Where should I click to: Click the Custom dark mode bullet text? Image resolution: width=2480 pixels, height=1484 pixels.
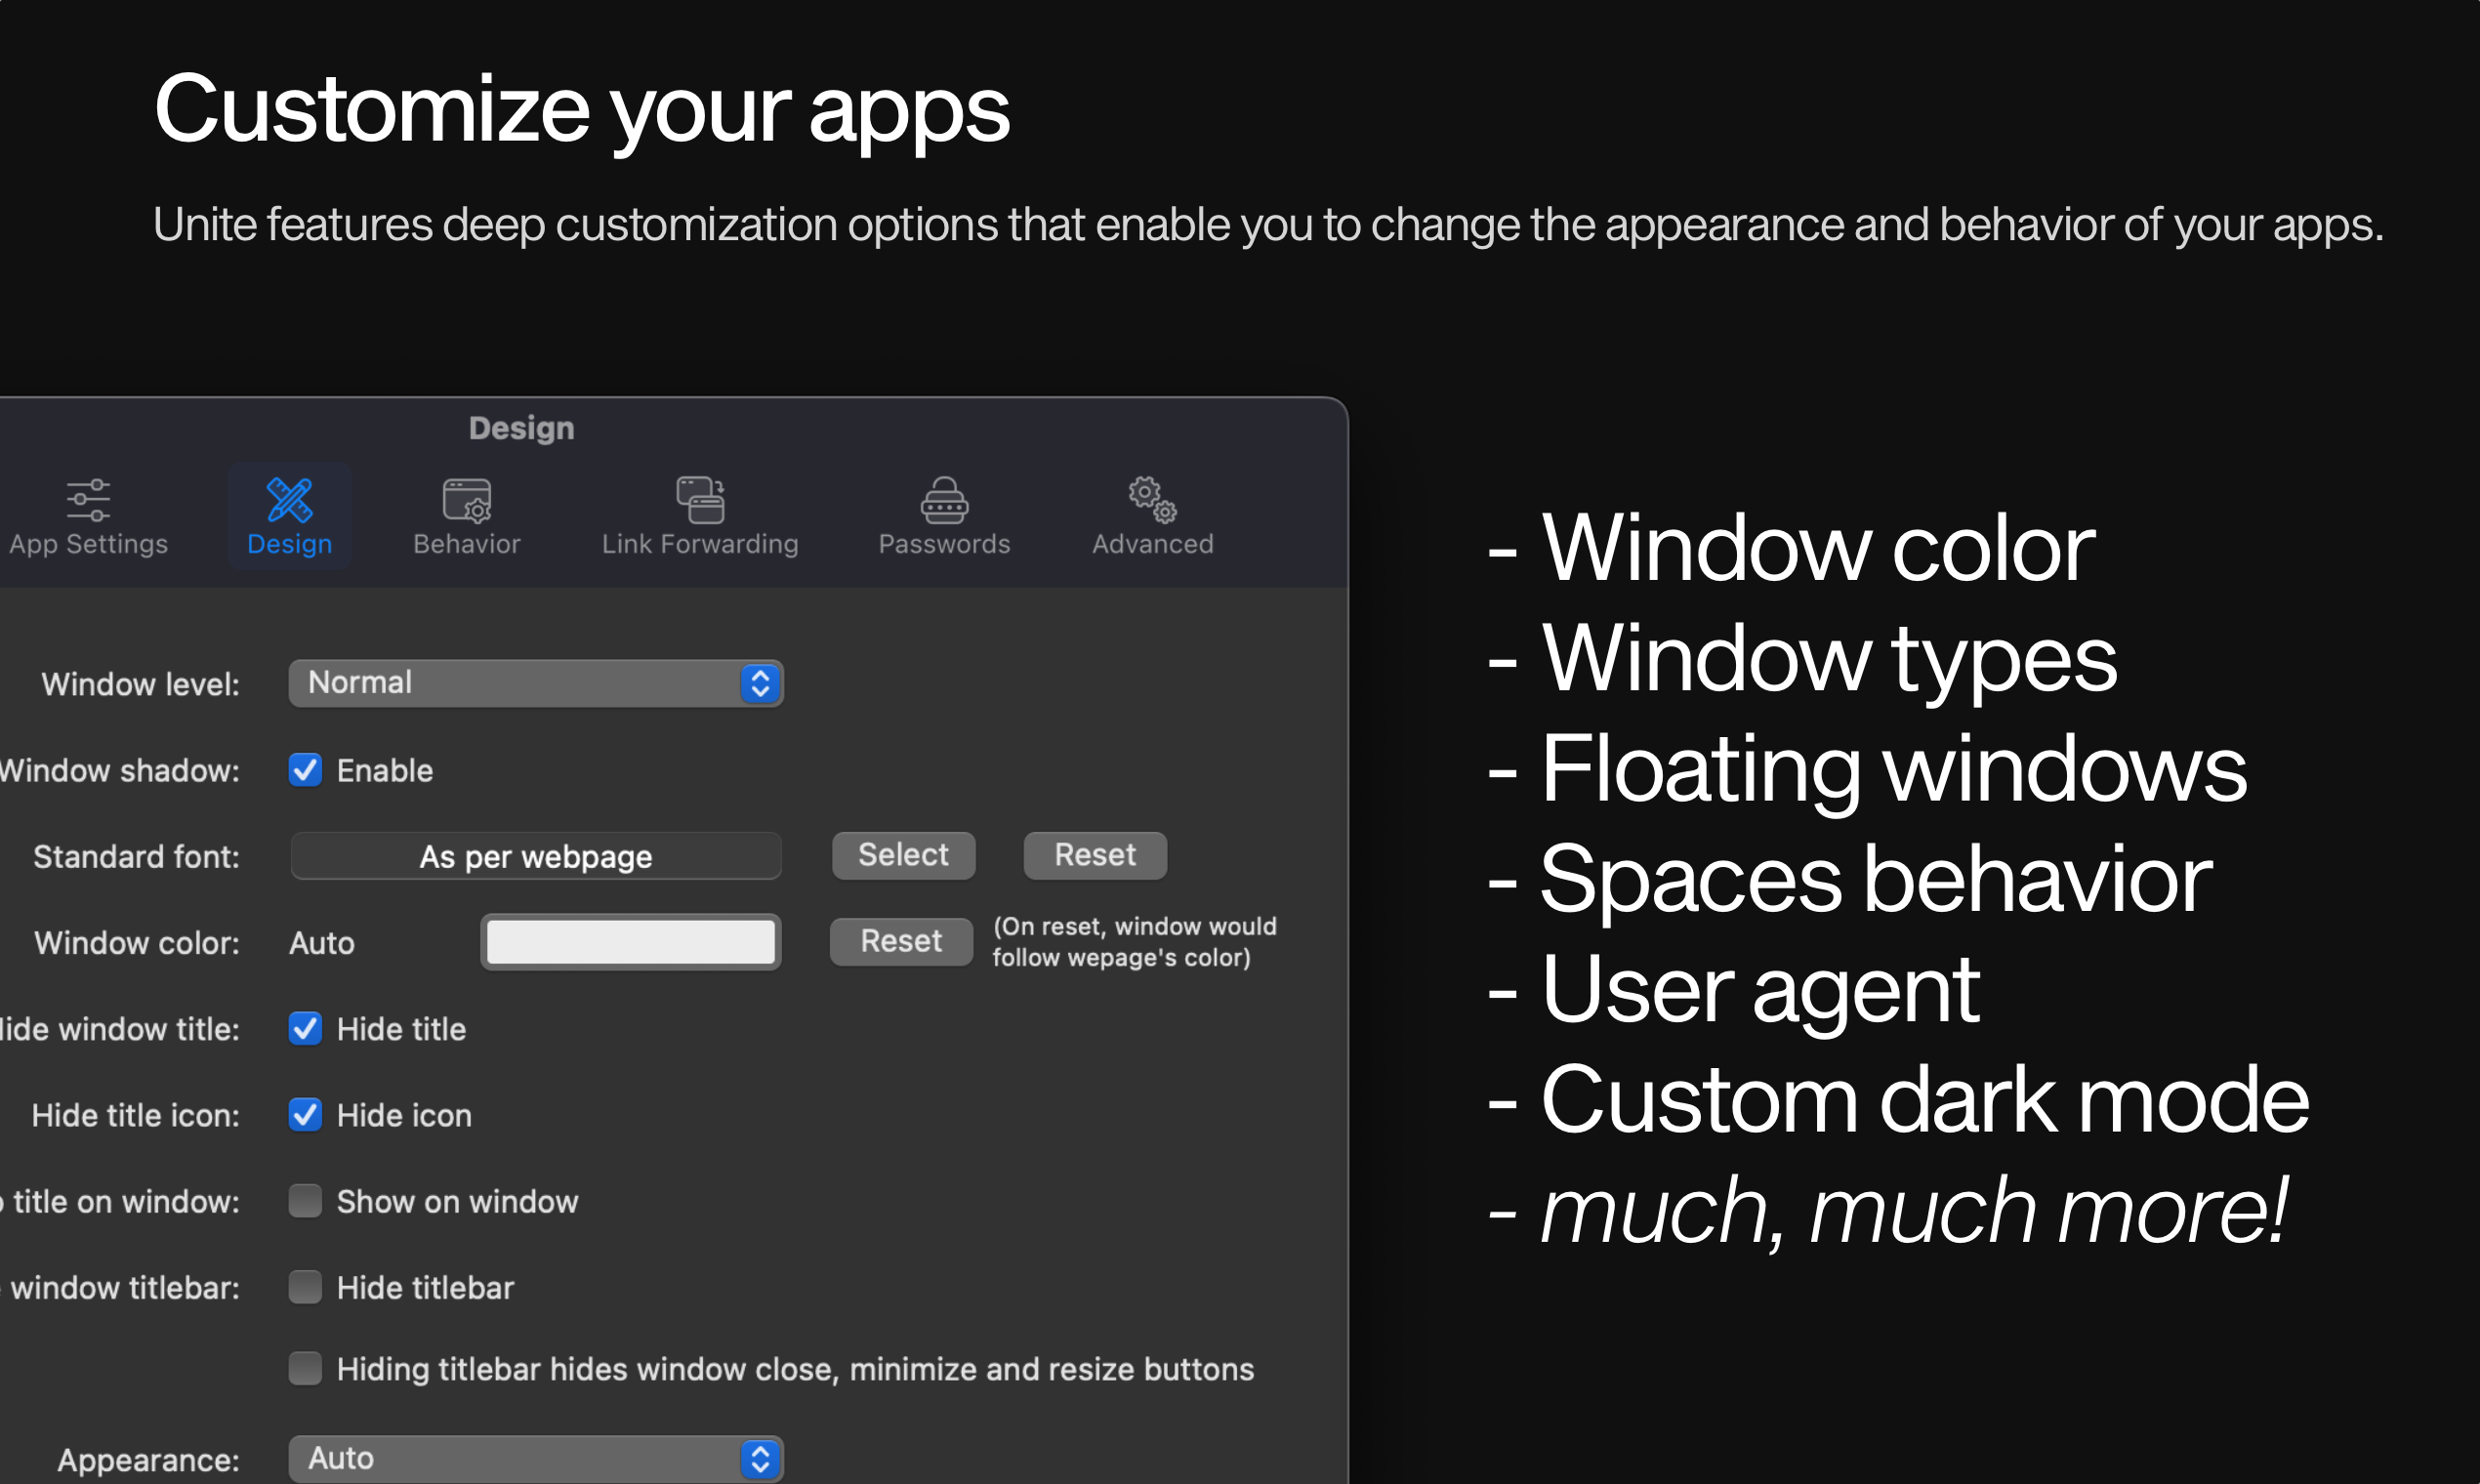(1925, 1099)
